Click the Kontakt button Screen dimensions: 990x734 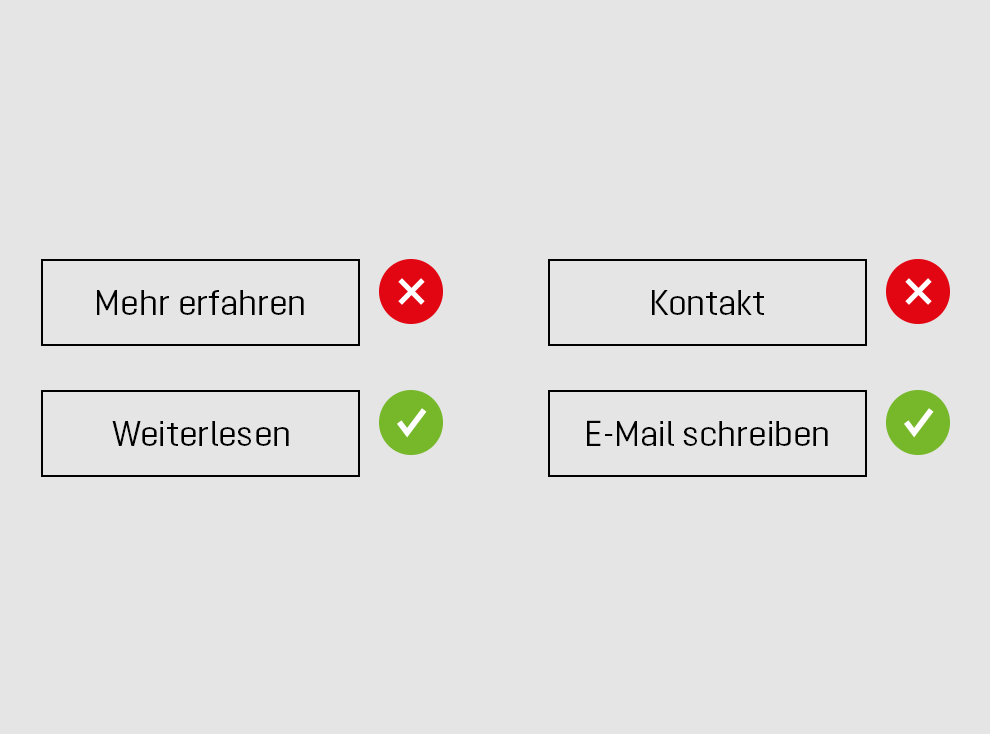(x=707, y=303)
